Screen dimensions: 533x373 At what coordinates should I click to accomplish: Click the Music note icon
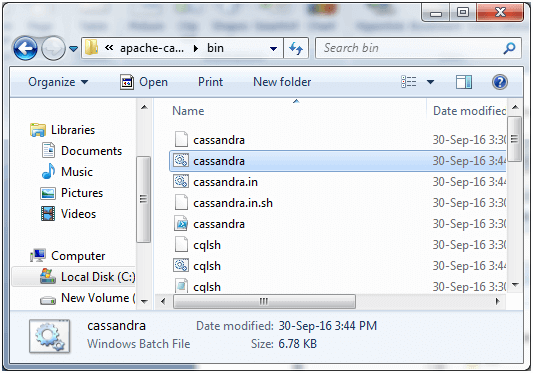point(48,171)
